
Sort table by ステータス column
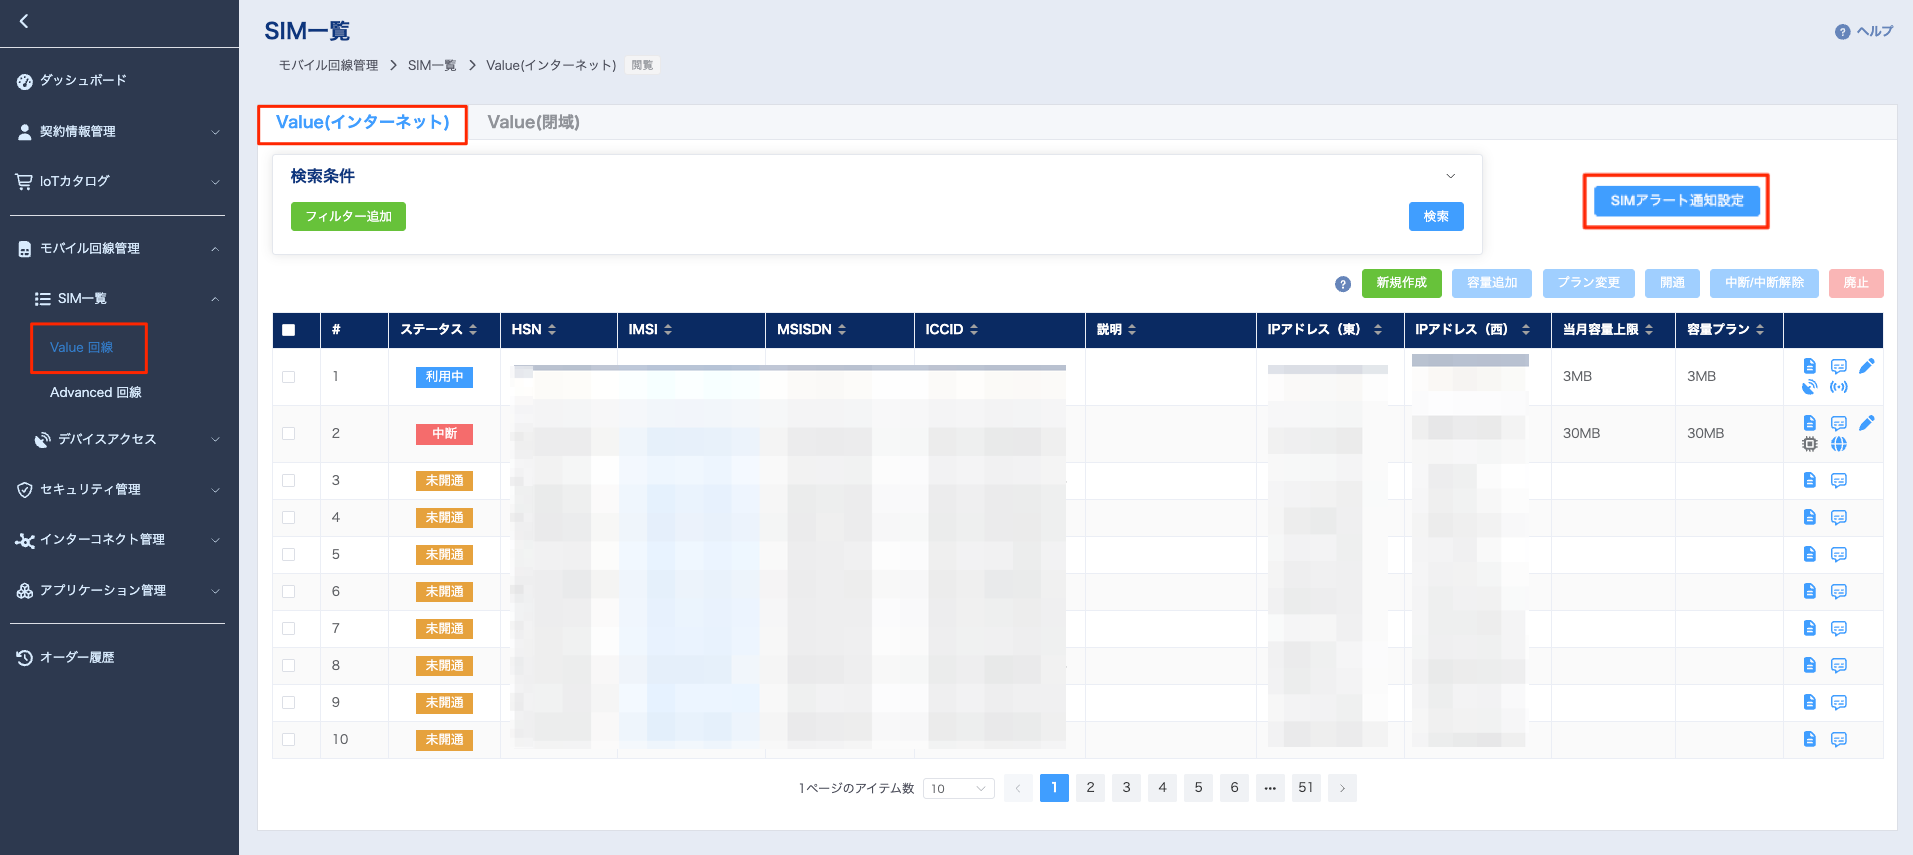click(439, 330)
